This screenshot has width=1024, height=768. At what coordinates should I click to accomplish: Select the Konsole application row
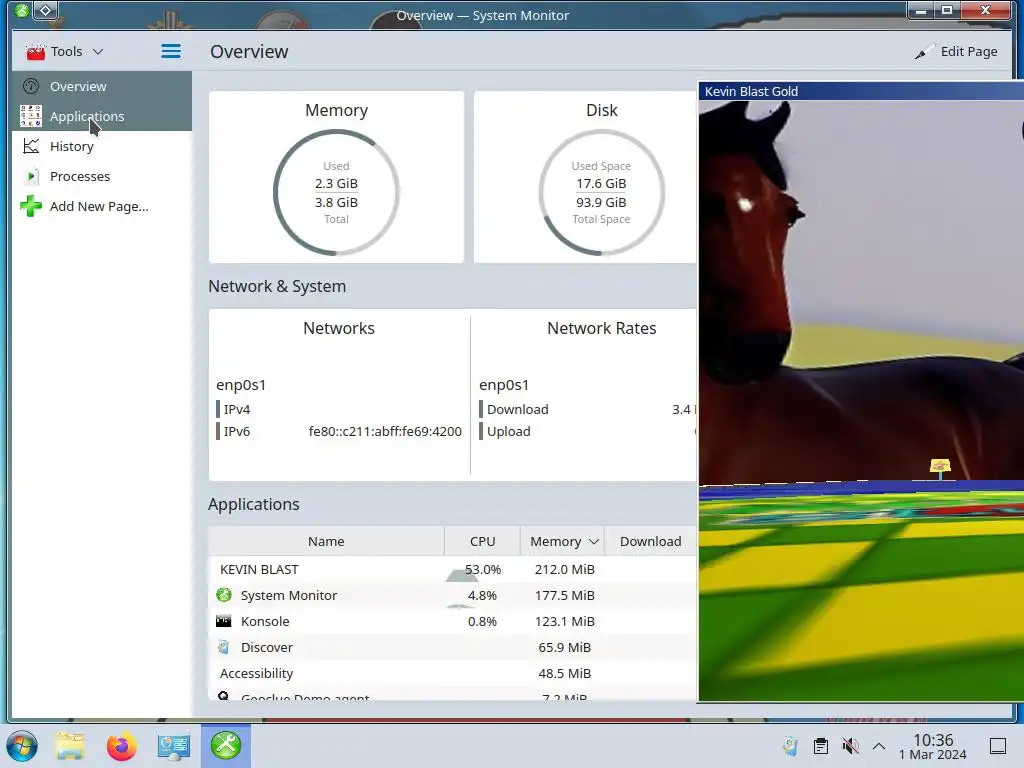453,622
